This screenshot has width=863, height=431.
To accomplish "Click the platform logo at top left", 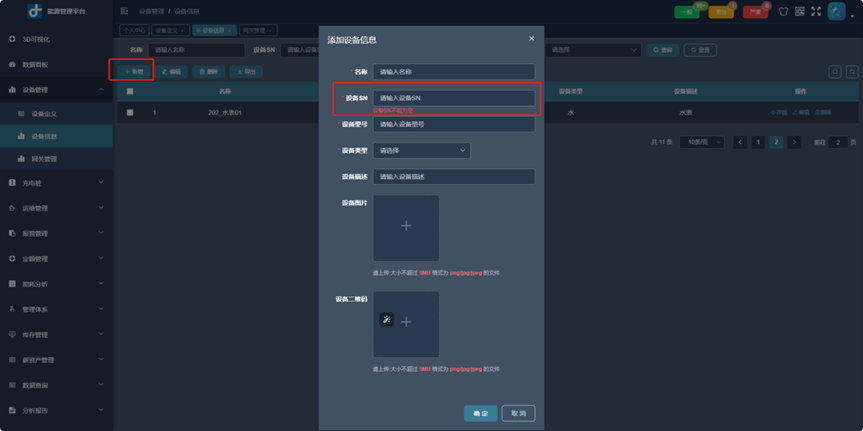I will [35, 11].
